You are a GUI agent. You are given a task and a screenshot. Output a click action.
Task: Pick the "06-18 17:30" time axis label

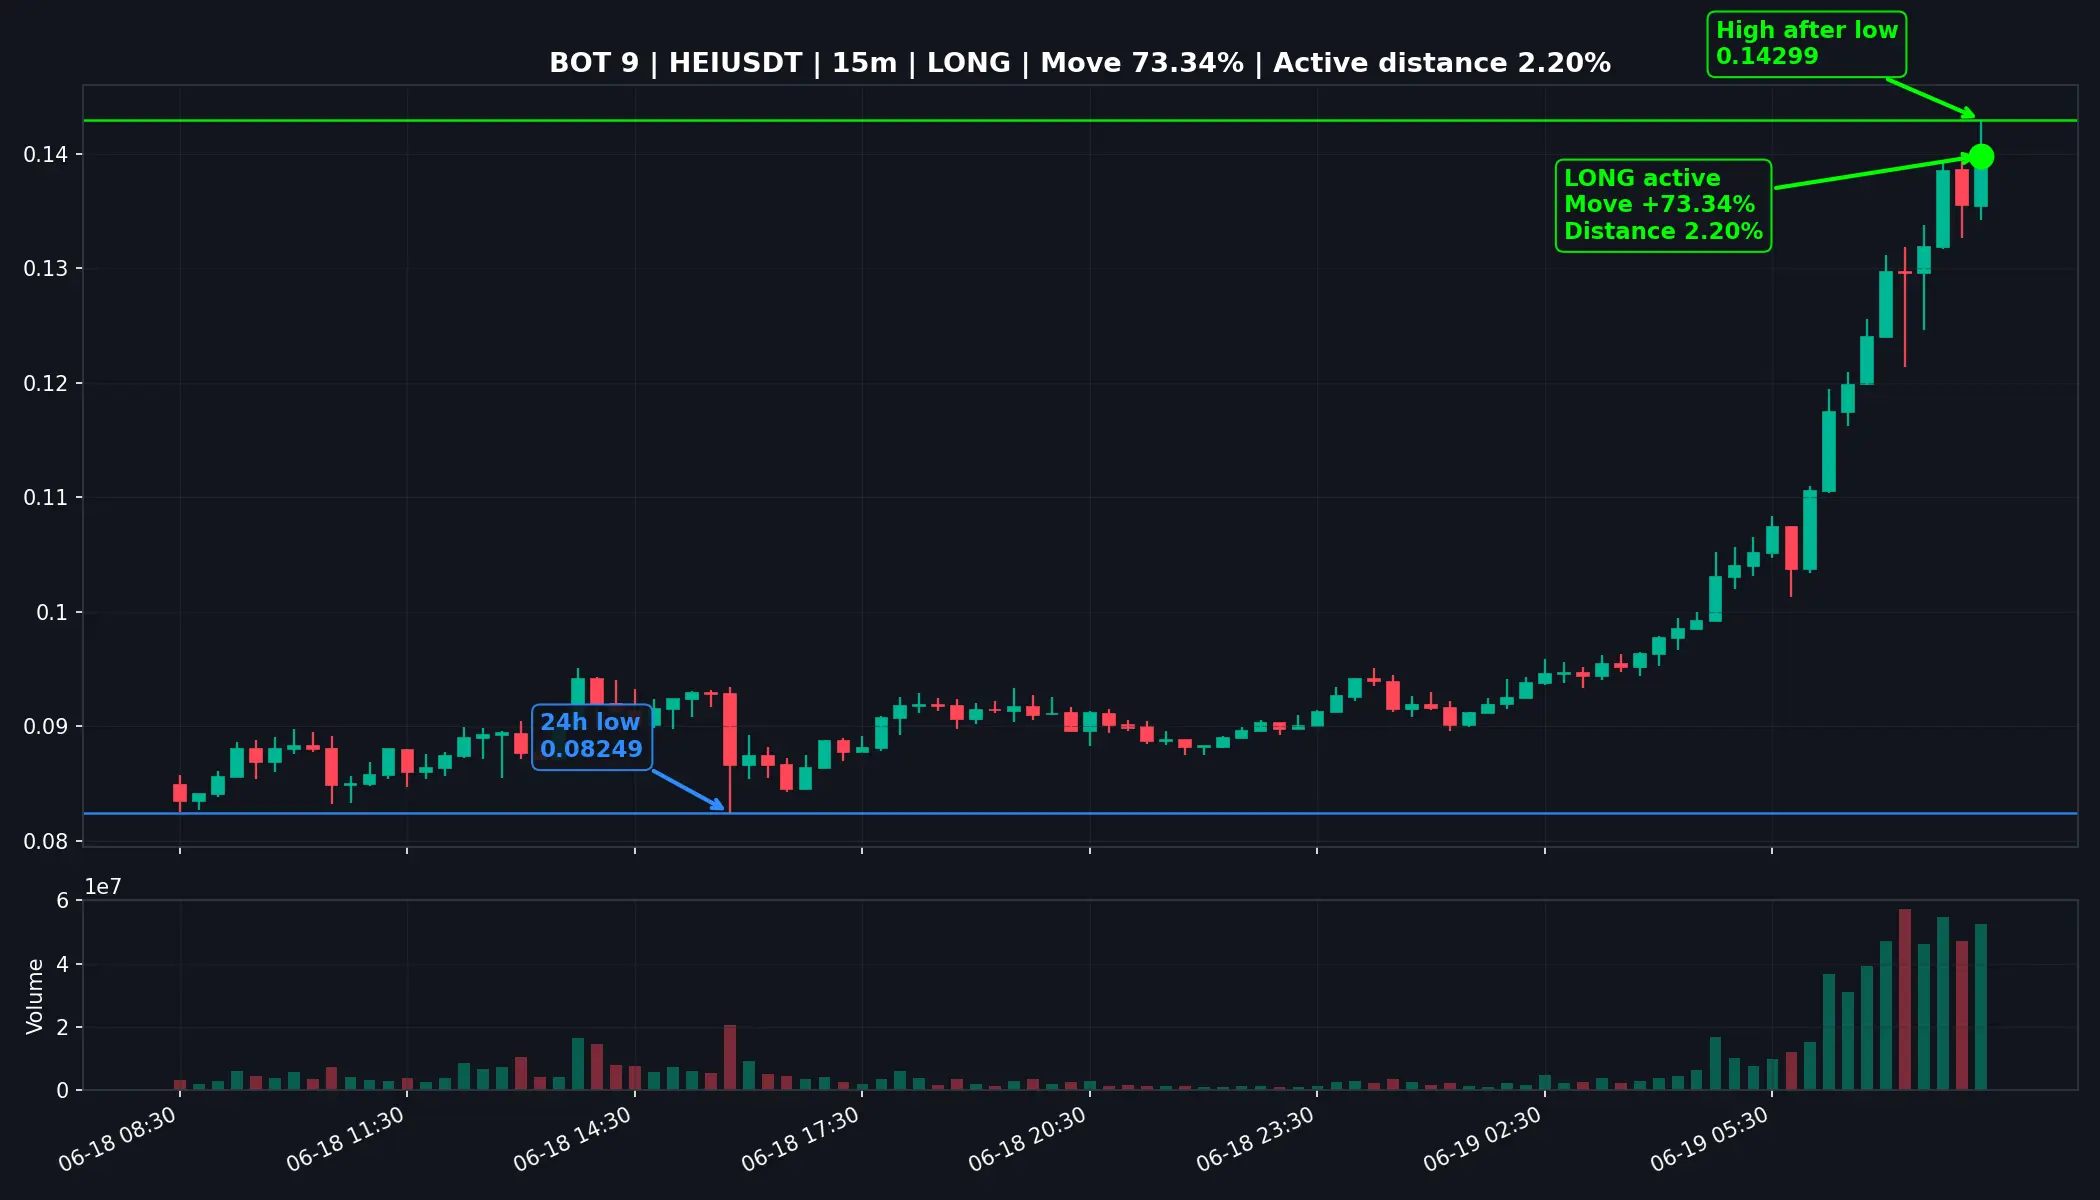[801, 1140]
